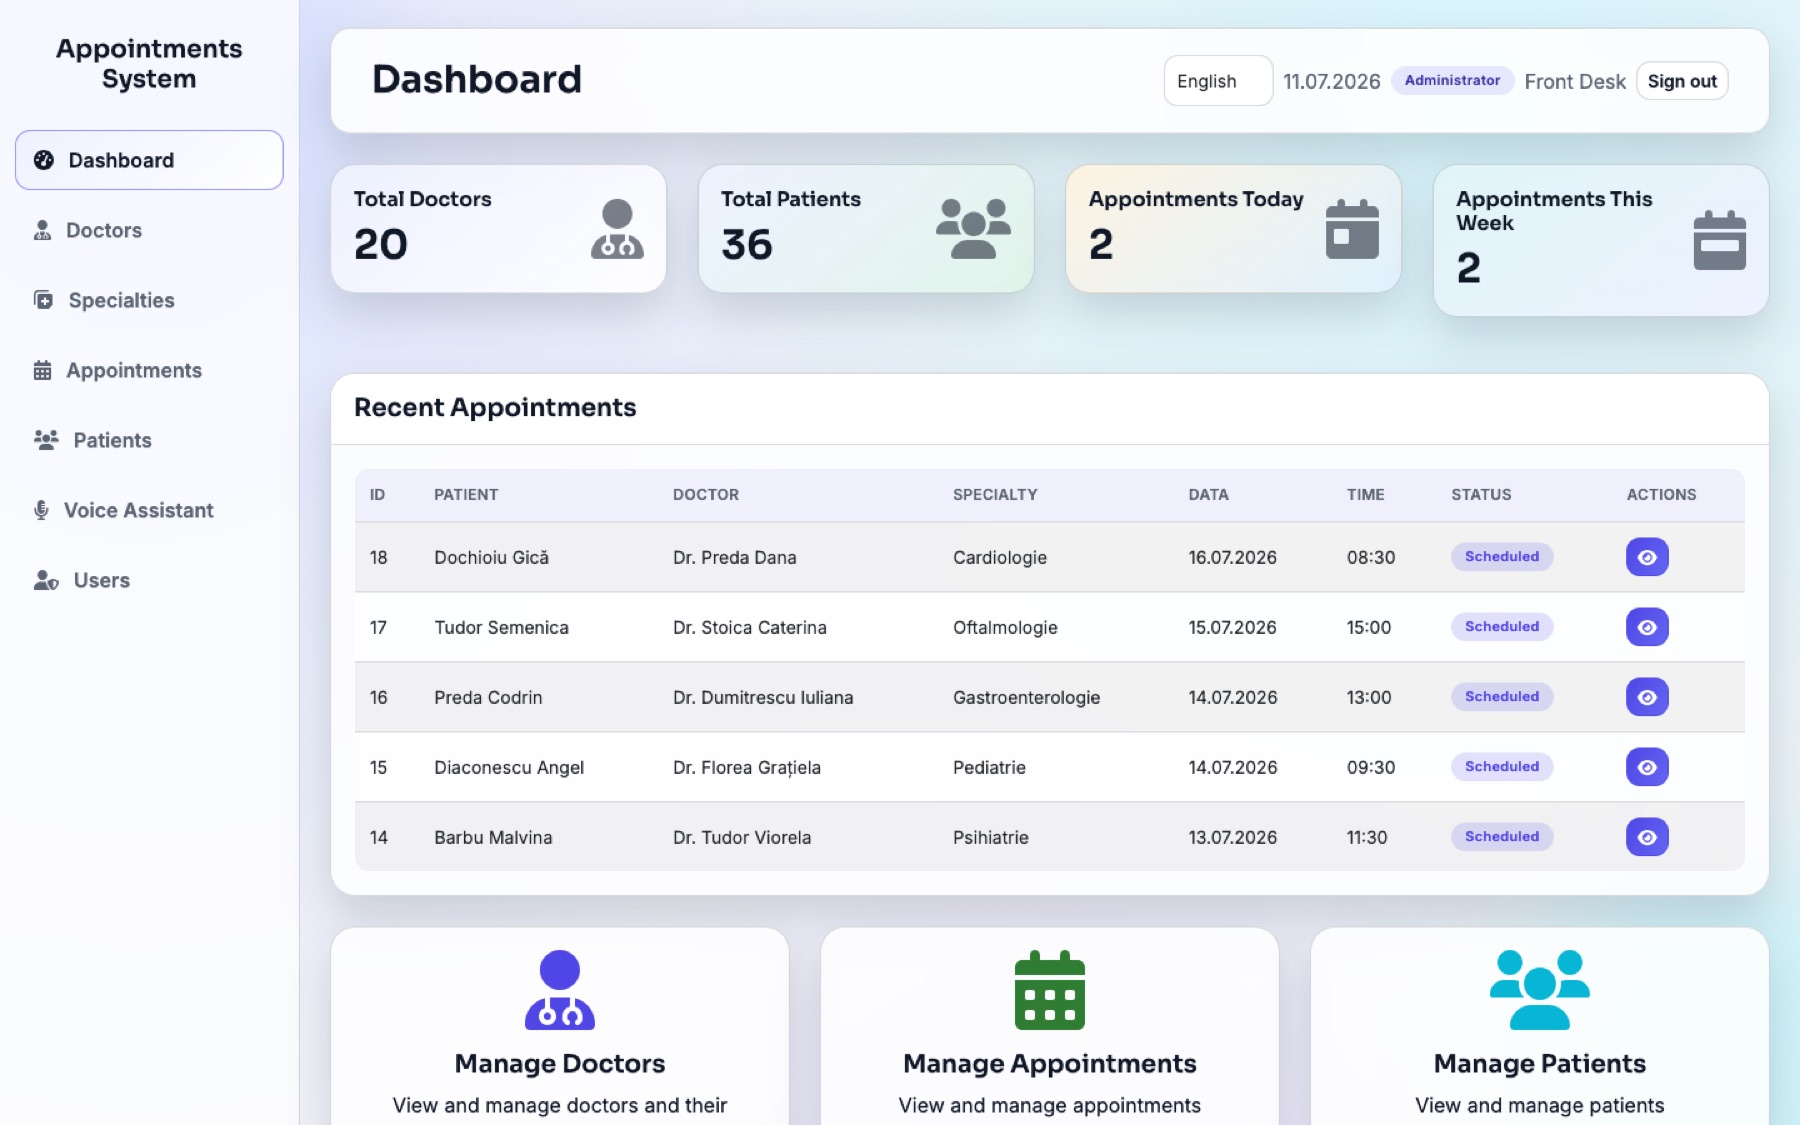The image size is (1800, 1125).
Task: Click the Recent Appointments heading
Action: pyautogui.click(x=495, y=408)
